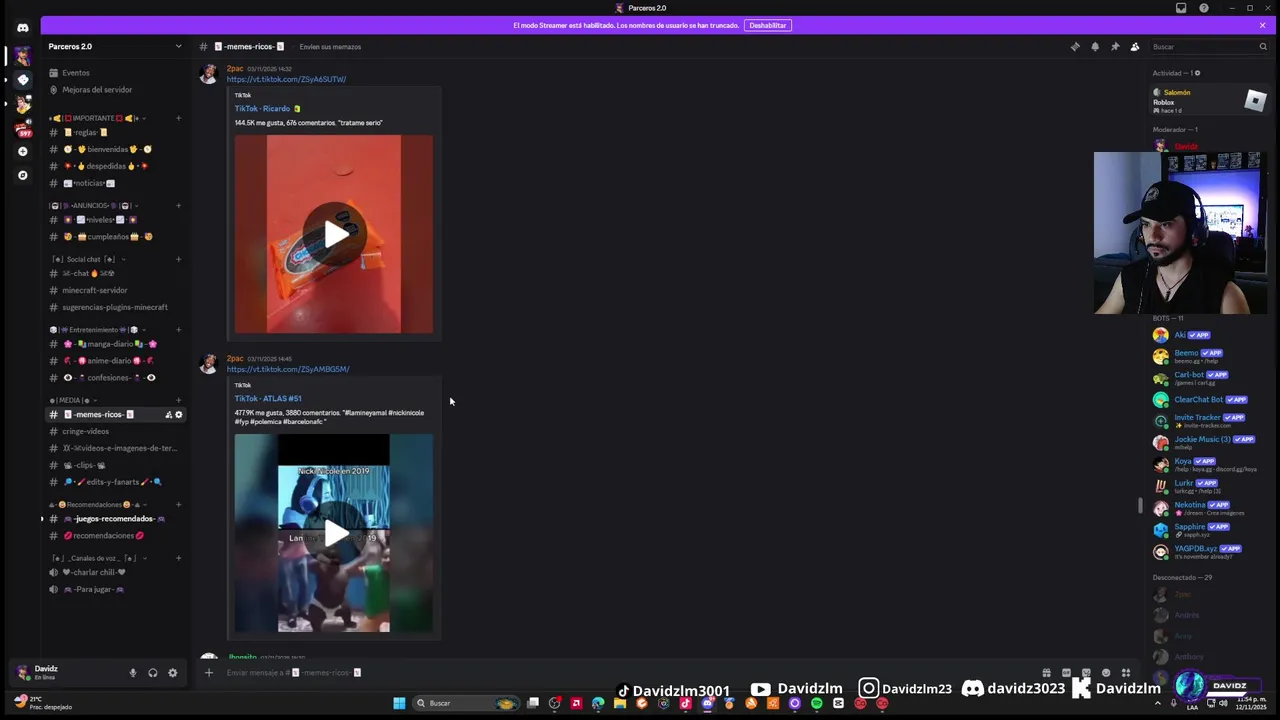Click the help icon in Discord title bar
The width and height of the screenshot is (1280, 720).
click(x=1204, y=8)
